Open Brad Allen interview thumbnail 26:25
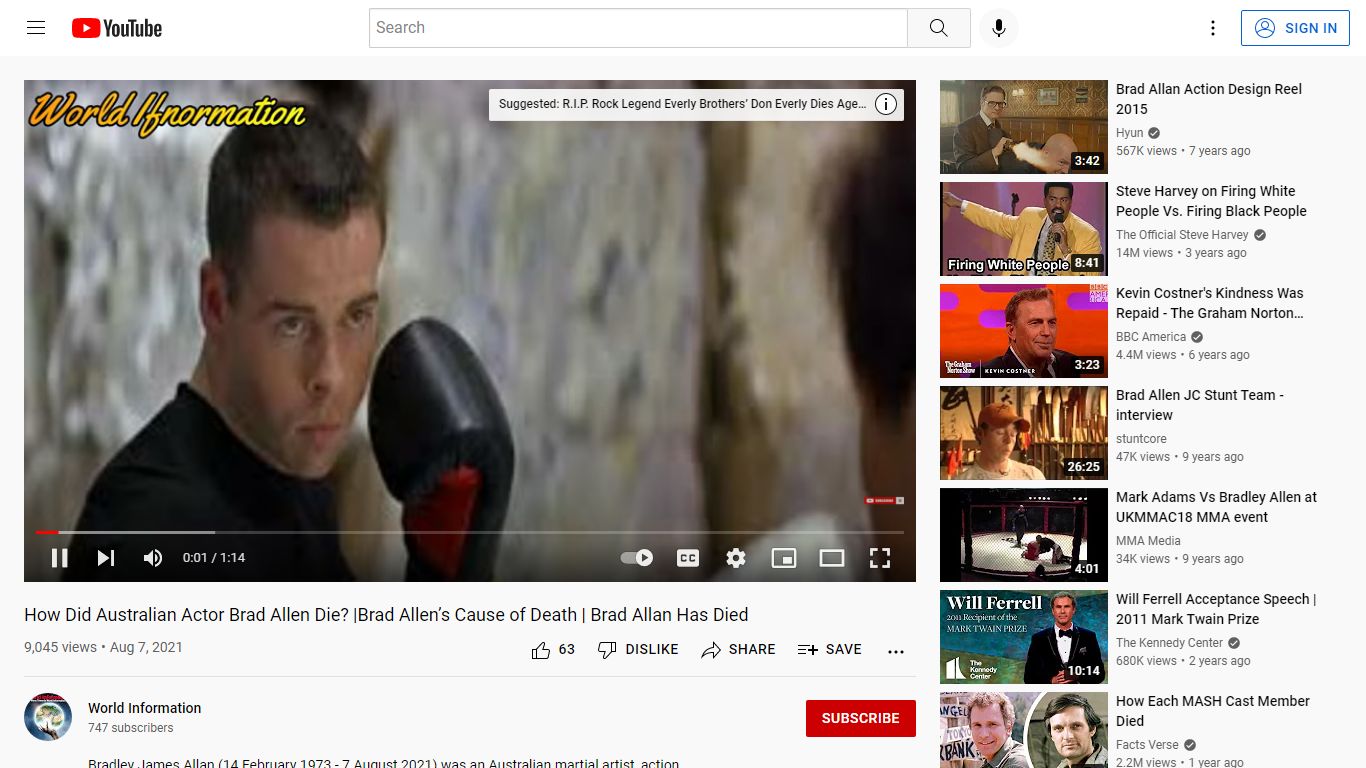1366x768 pixels. pos(1024,433)
